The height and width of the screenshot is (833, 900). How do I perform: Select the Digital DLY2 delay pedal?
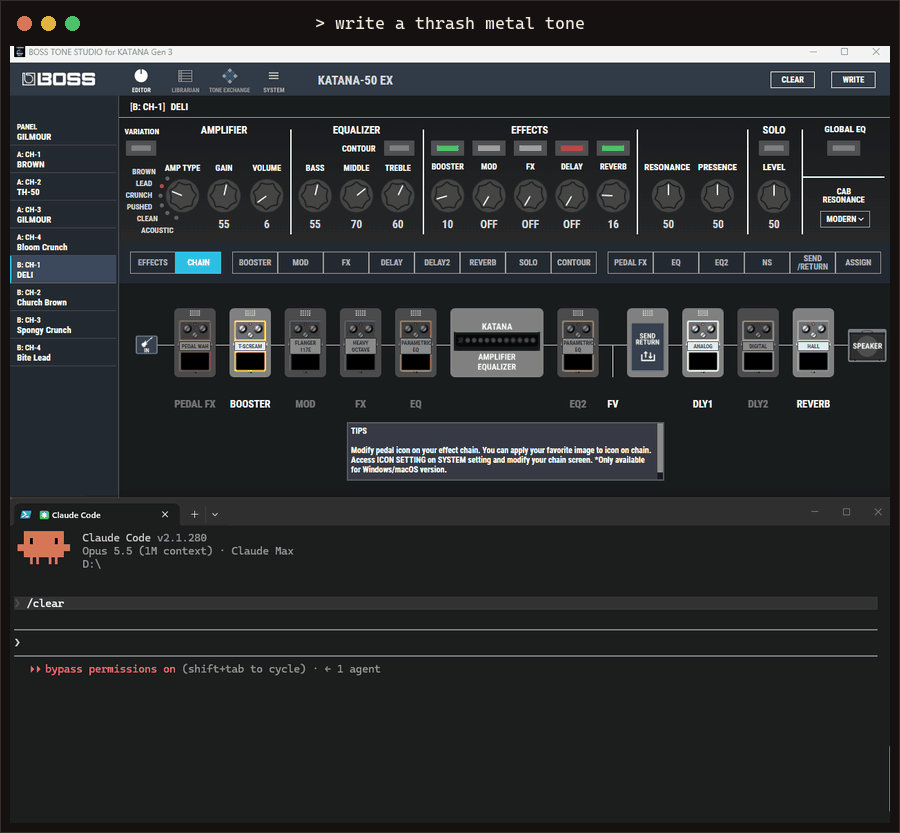tap(758, 343)
